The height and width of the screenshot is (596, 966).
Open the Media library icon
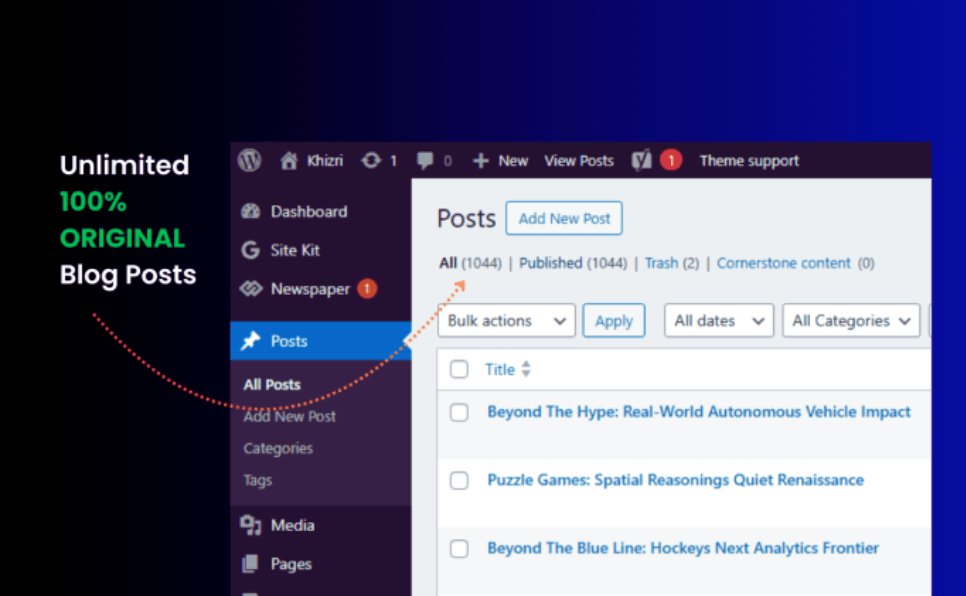pyautogui.click(x=249, y=524)
